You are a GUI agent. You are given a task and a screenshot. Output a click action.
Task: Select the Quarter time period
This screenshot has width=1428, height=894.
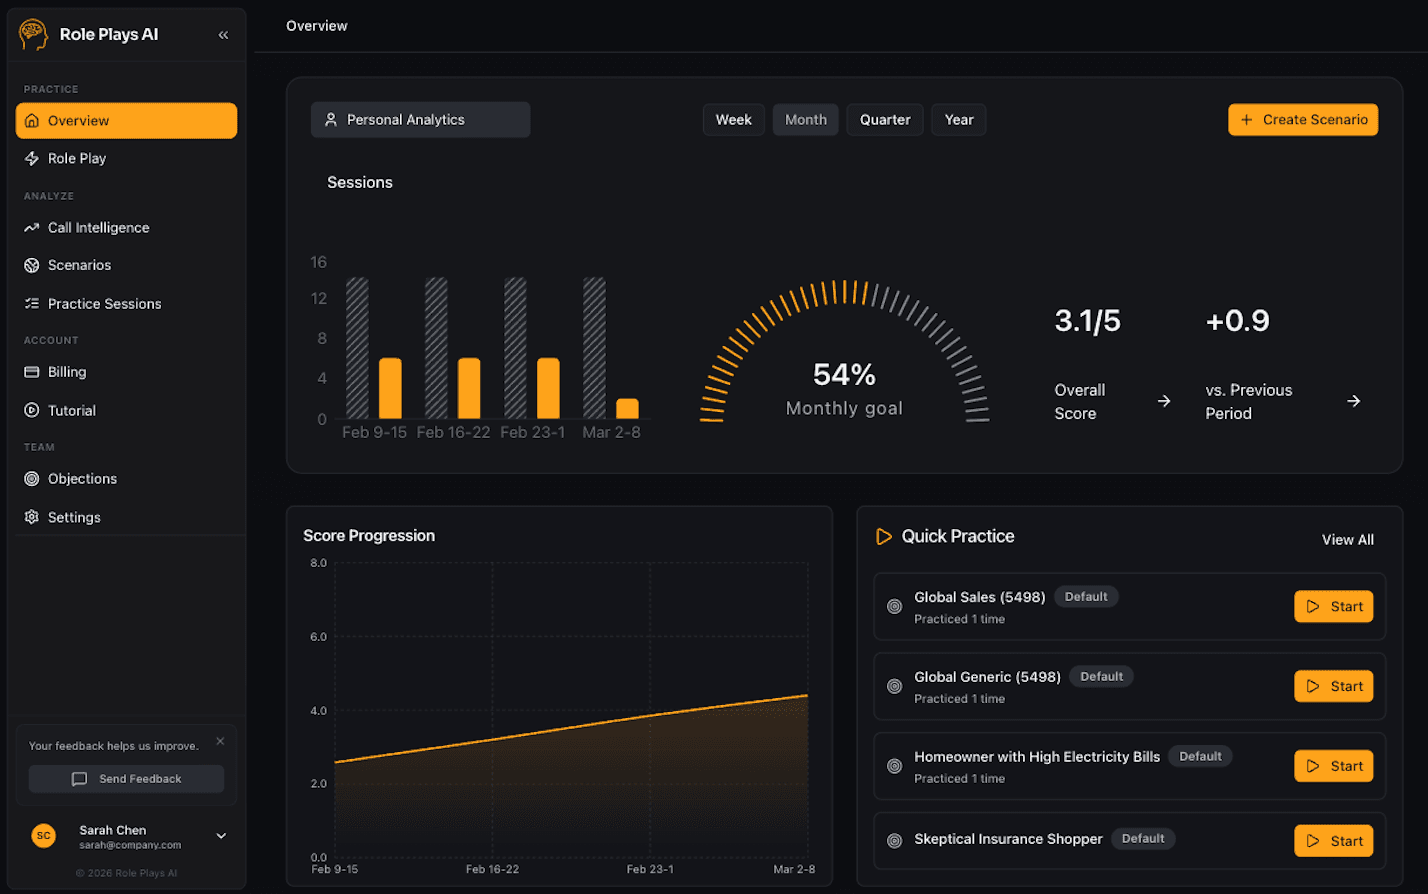884,119
